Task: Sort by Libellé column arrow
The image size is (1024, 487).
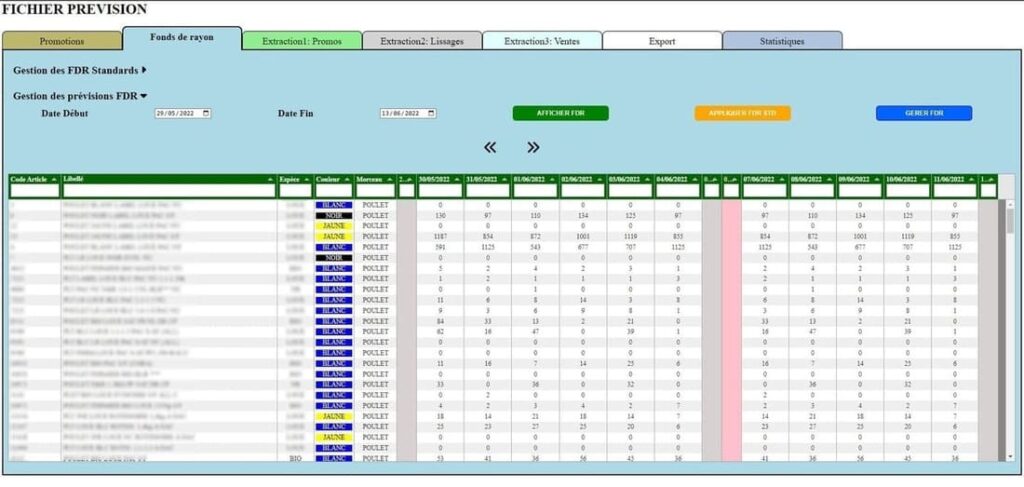Action: click(270, 179)
